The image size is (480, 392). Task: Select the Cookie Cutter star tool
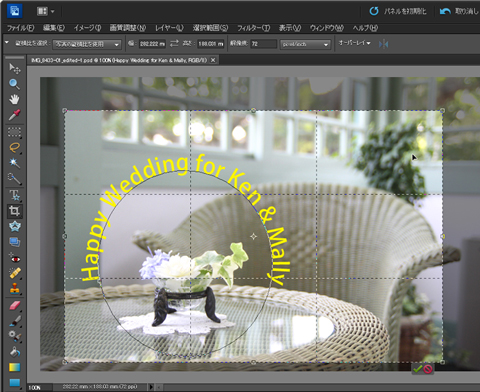point(14,227)
